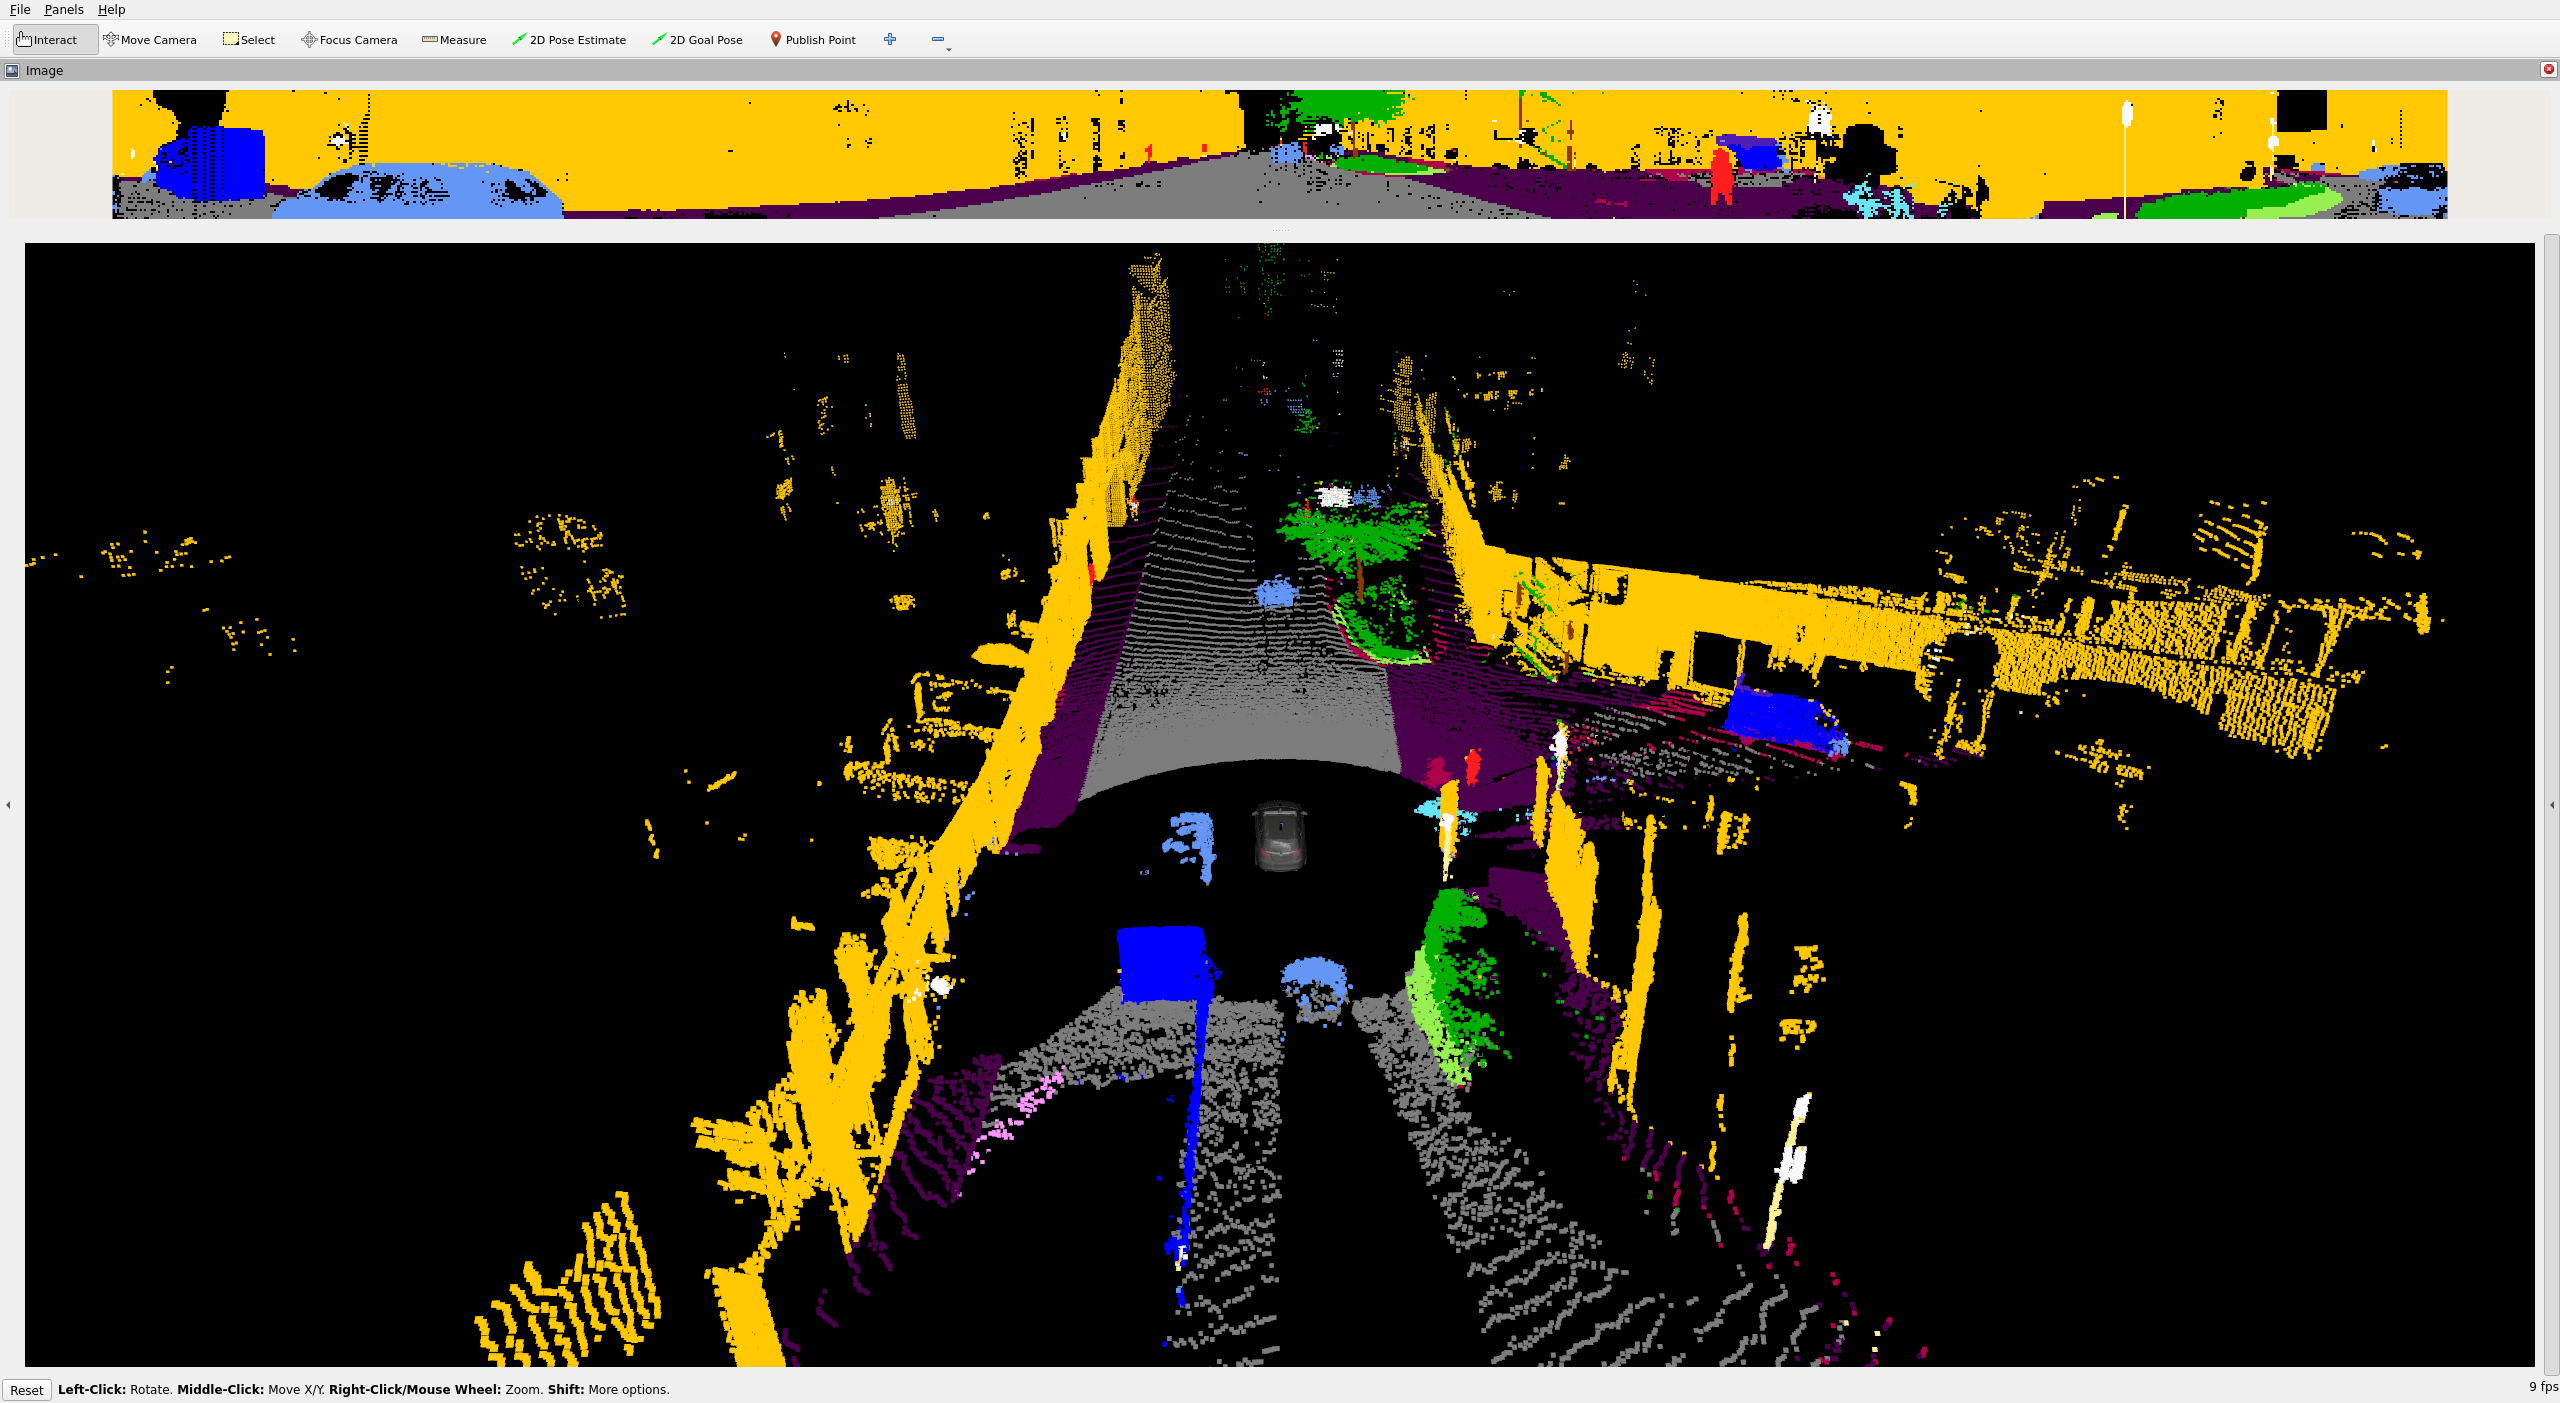Click the blue plus add-tool icon
Screen dimensions: 2560x1403
(890, 39)
